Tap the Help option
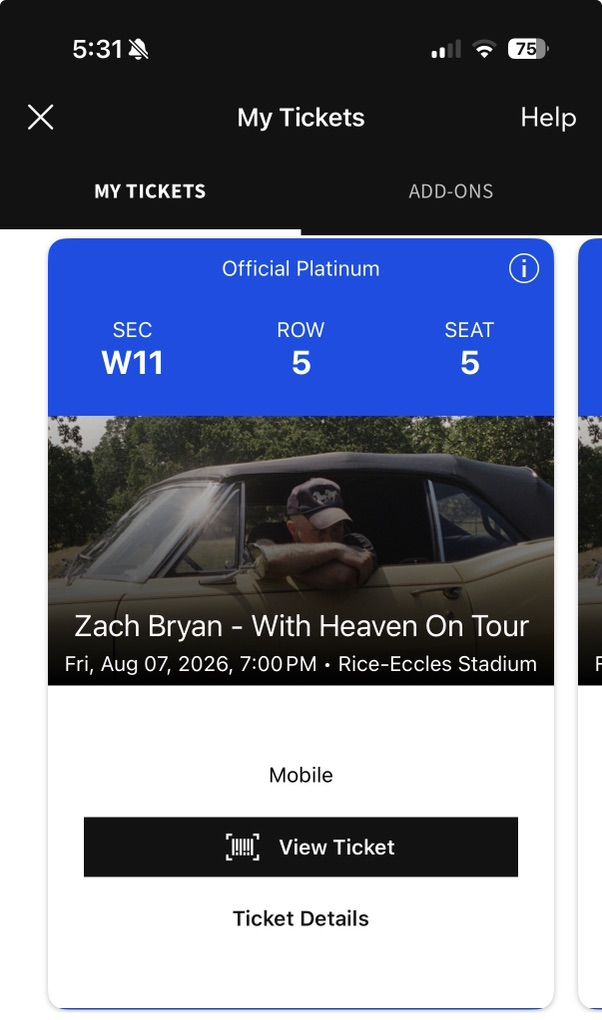602x1020 pixels. [x=547, y=117]
